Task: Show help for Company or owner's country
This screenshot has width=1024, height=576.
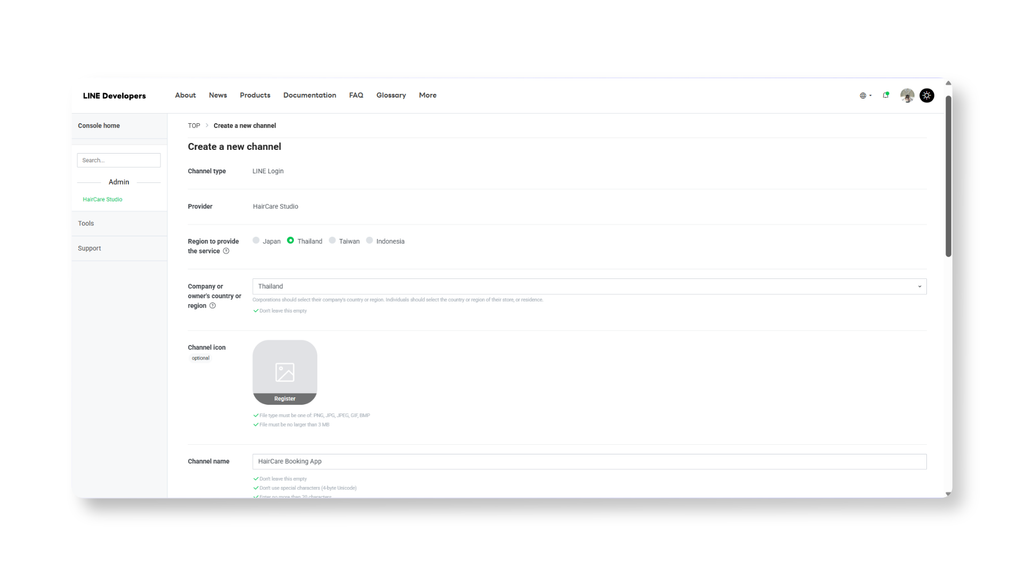Action: point(212,306)
